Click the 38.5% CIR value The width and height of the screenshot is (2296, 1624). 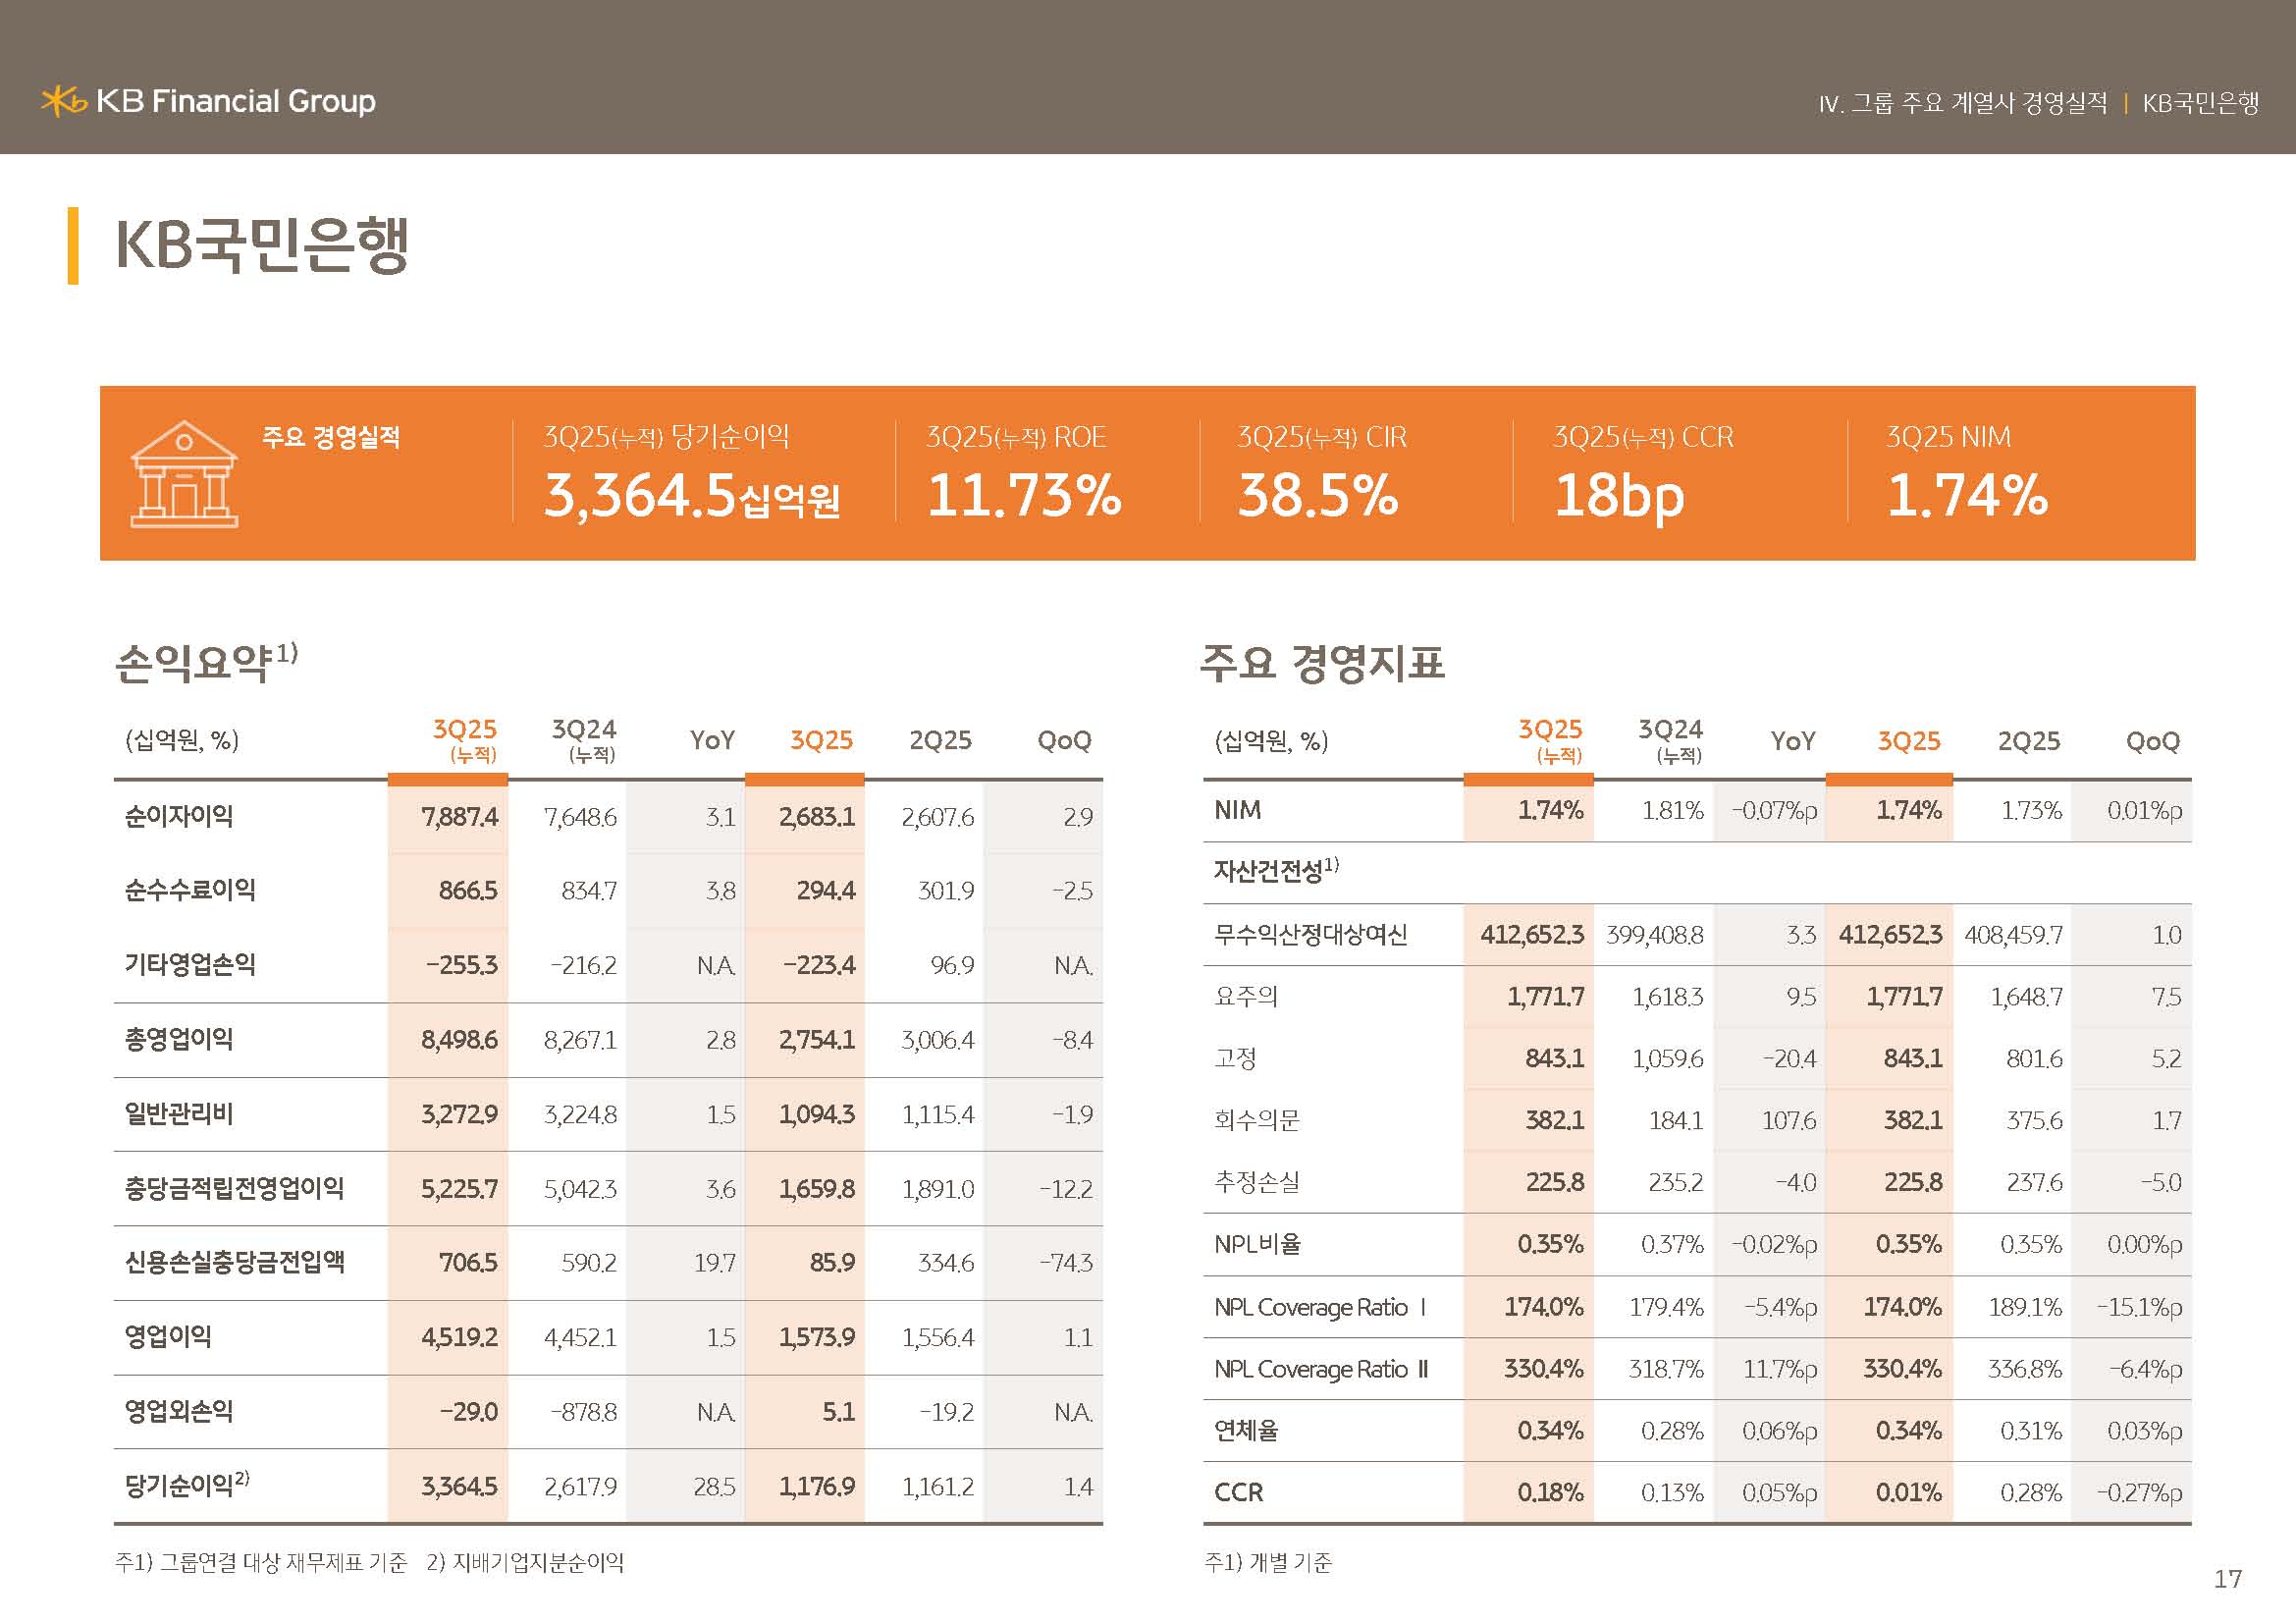pyautogui.click(x=1317, y=496)
